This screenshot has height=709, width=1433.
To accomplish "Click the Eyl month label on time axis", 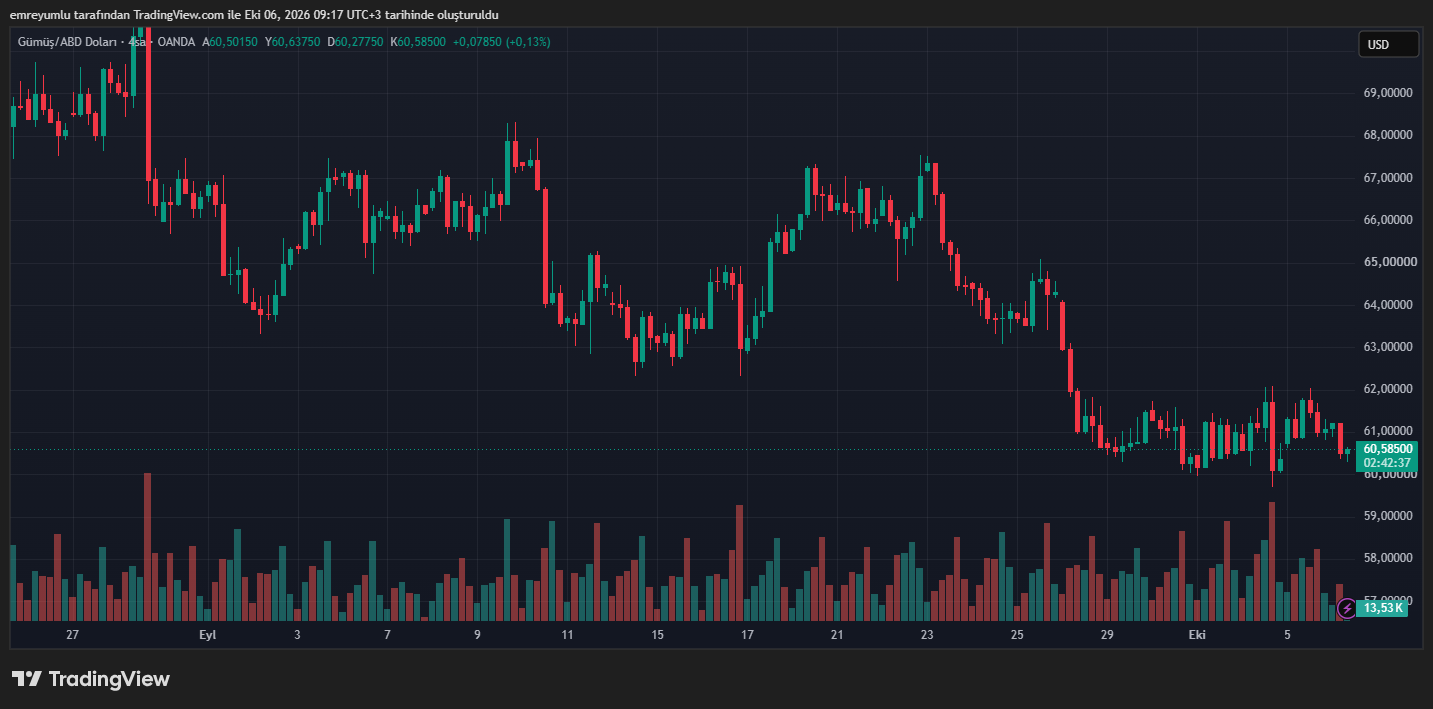I will click(x=207, y=635).
